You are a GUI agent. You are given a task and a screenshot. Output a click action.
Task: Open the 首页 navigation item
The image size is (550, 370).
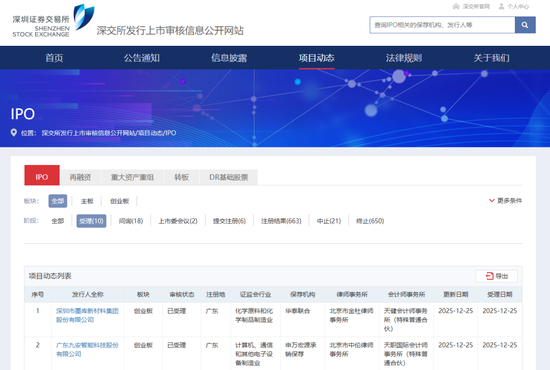(x=54, y=58)
